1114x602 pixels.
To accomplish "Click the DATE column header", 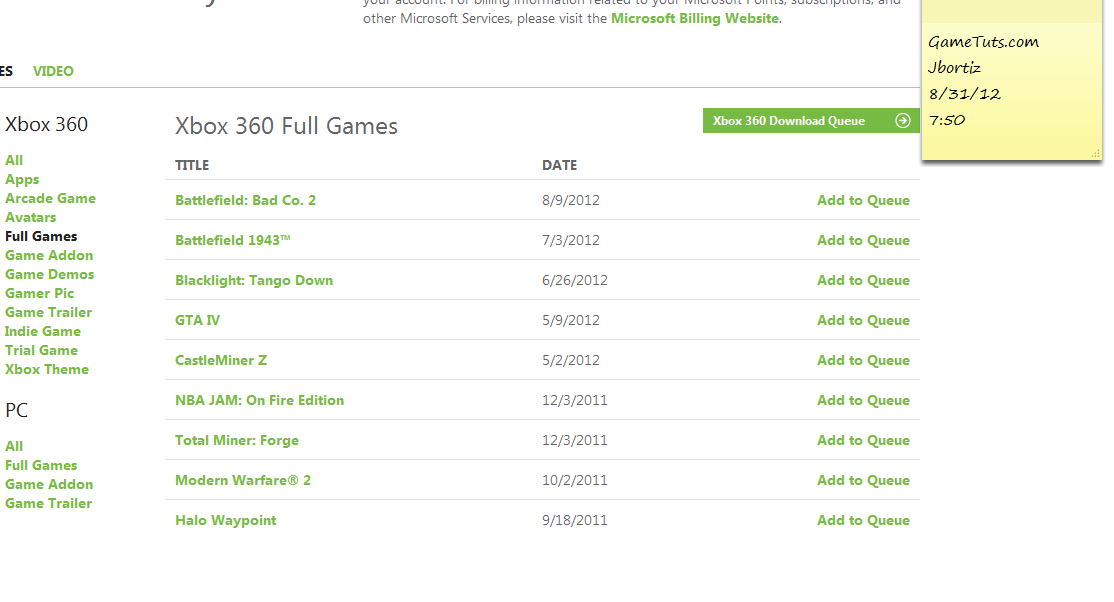I will click(x=560, y=165).
